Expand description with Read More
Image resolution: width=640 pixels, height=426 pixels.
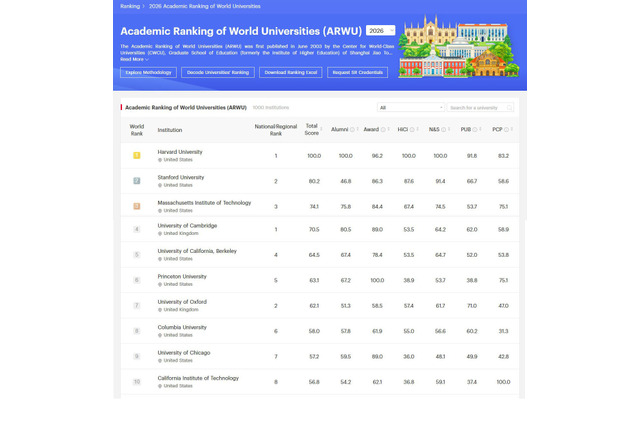[134, 60]
